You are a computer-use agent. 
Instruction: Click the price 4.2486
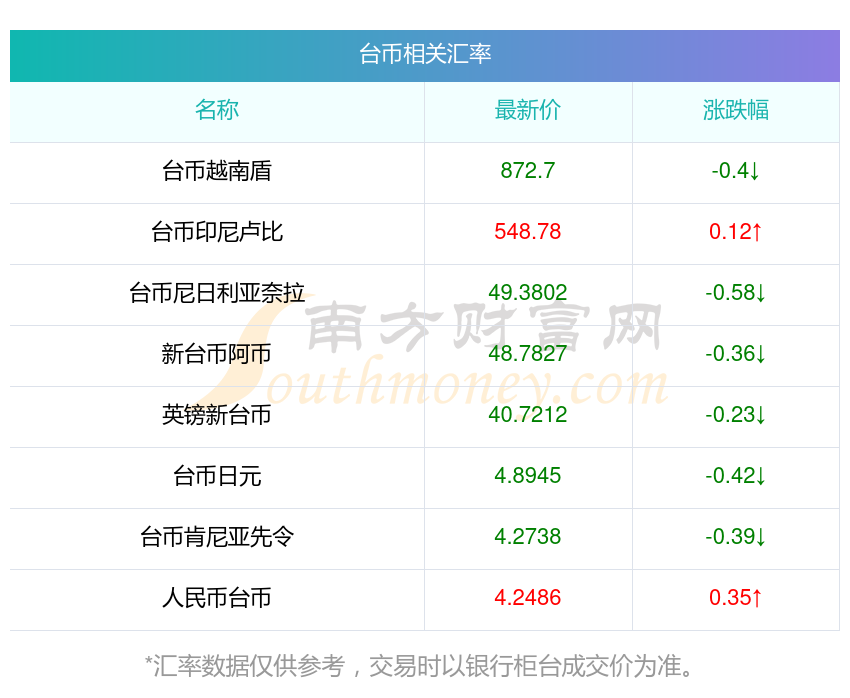[x=527, y=598]
